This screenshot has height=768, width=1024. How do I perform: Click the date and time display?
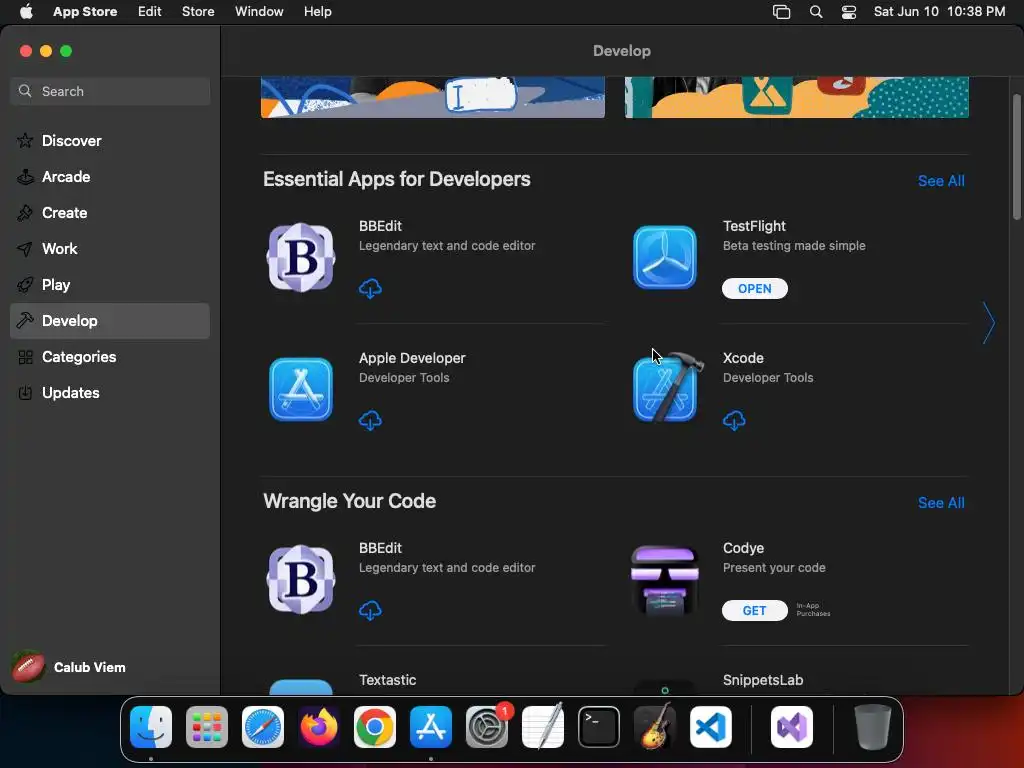(939, 12)
